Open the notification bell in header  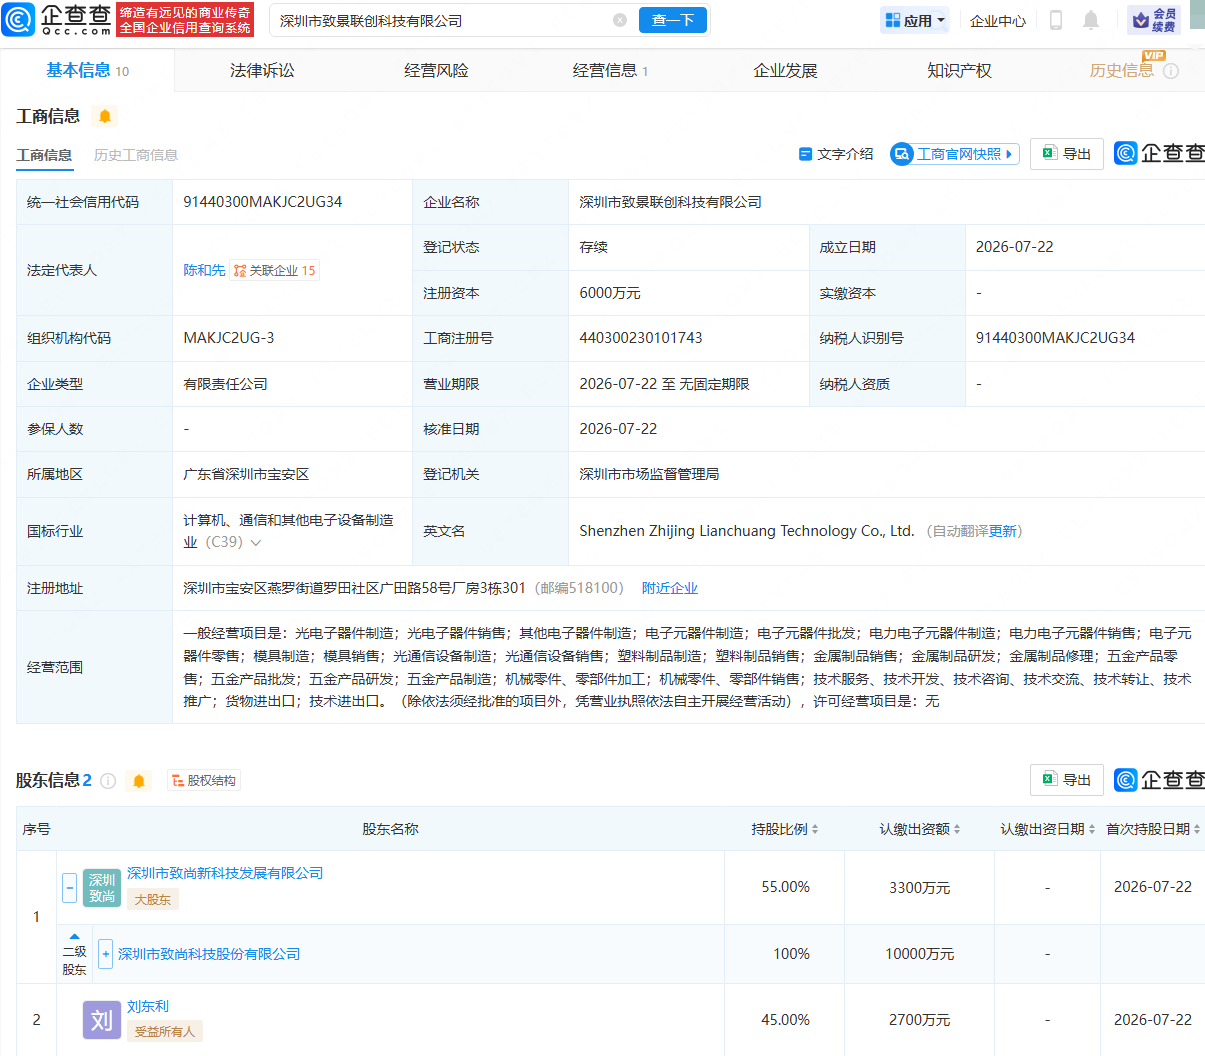1091,20
